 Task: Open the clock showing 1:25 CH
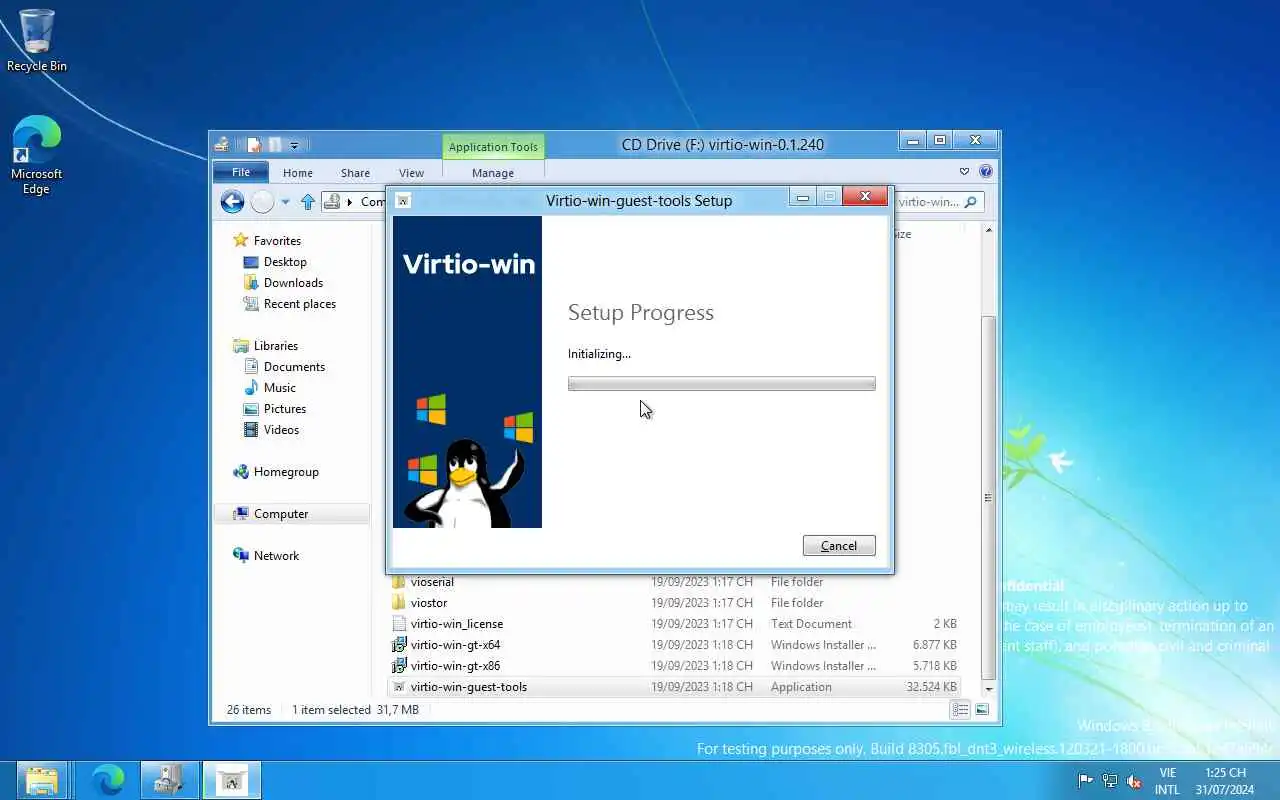(x=1225, y=781)
